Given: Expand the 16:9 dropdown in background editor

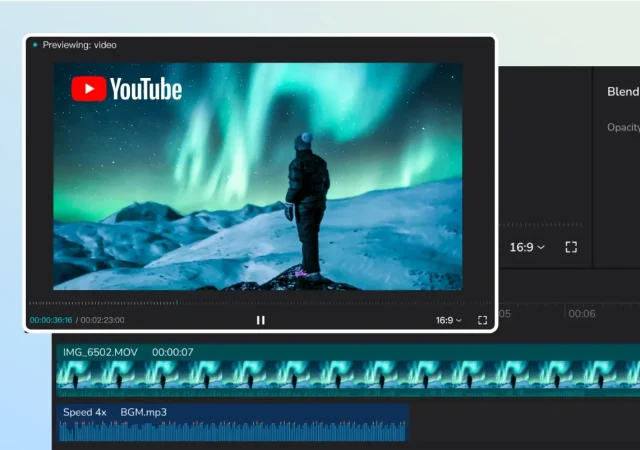Looking at the screenshot, I should click(x=527, y=247).
